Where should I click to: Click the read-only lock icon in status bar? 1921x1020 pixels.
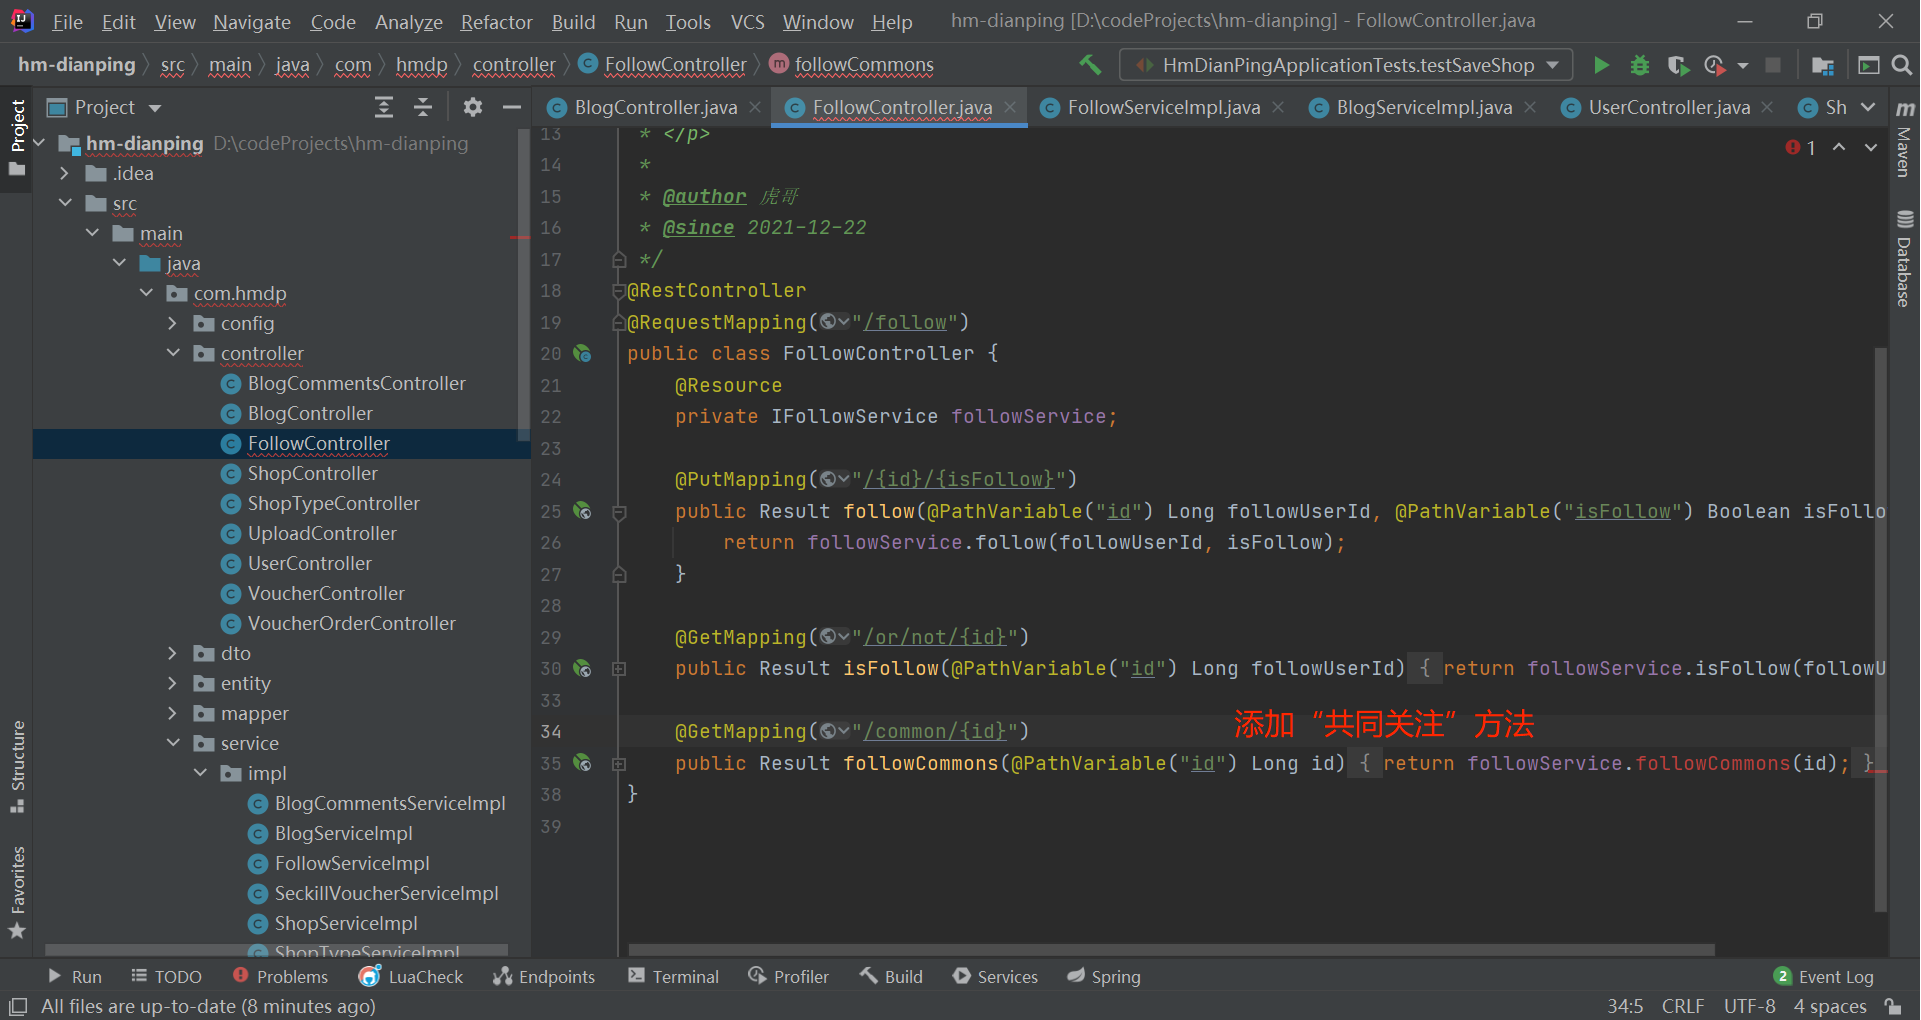pyautogui.click(x=1893, y=1006)
